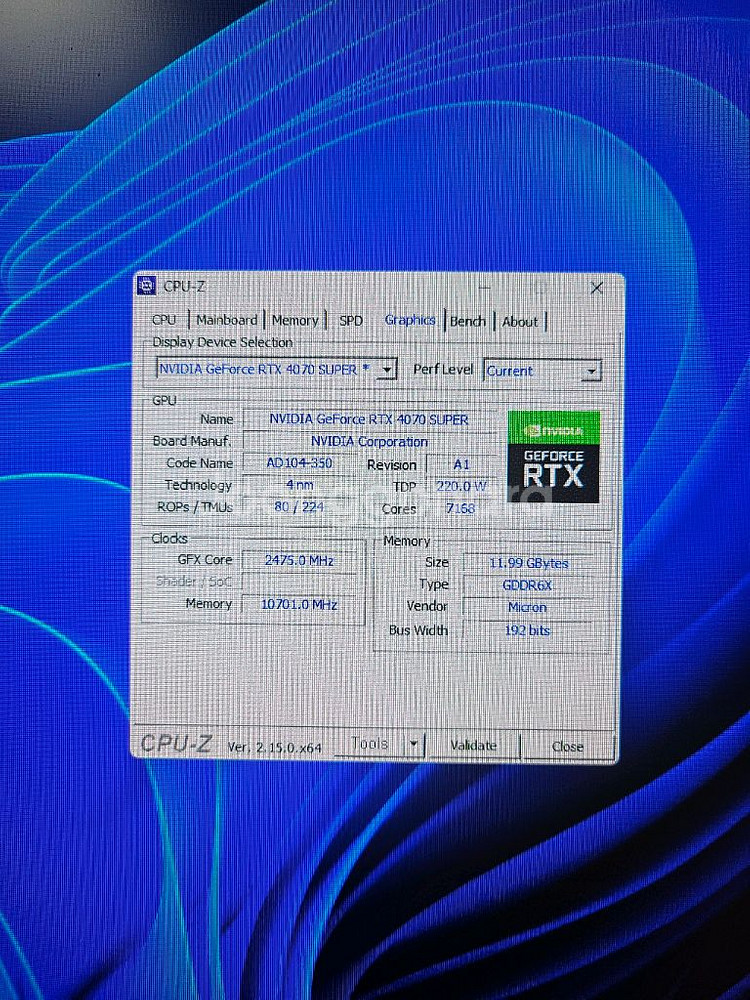Switch to the Memory tab

point(295,321)
